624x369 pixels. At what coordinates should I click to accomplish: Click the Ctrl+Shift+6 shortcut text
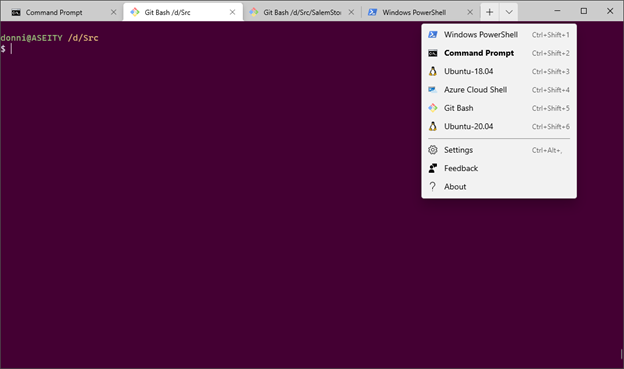pos(551,127)
